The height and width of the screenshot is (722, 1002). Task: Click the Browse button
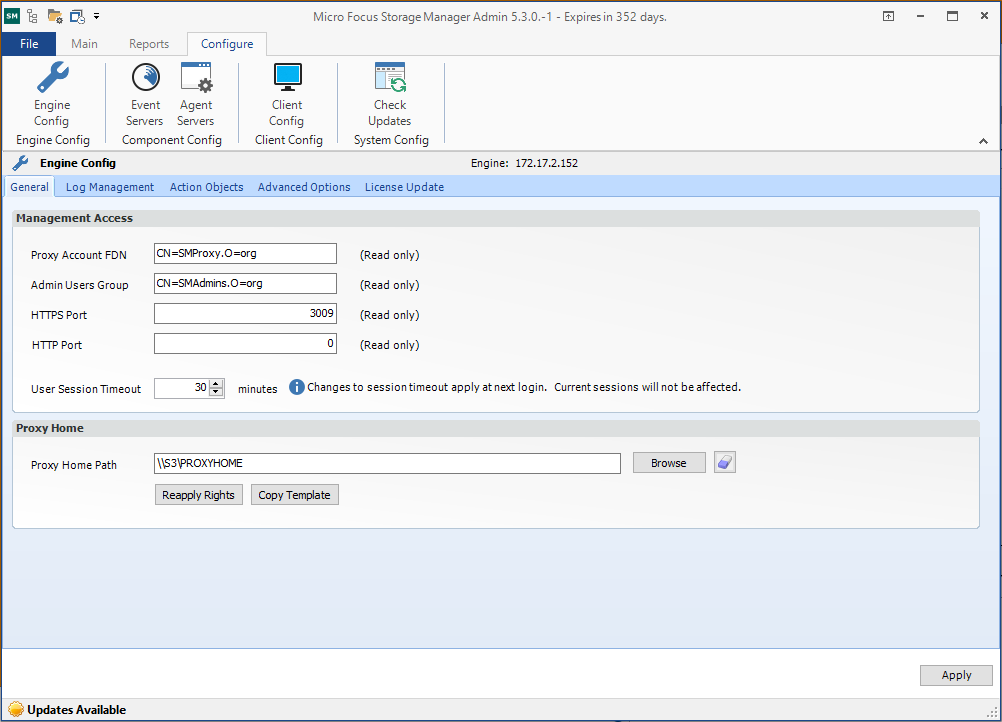tap(669, 463)
